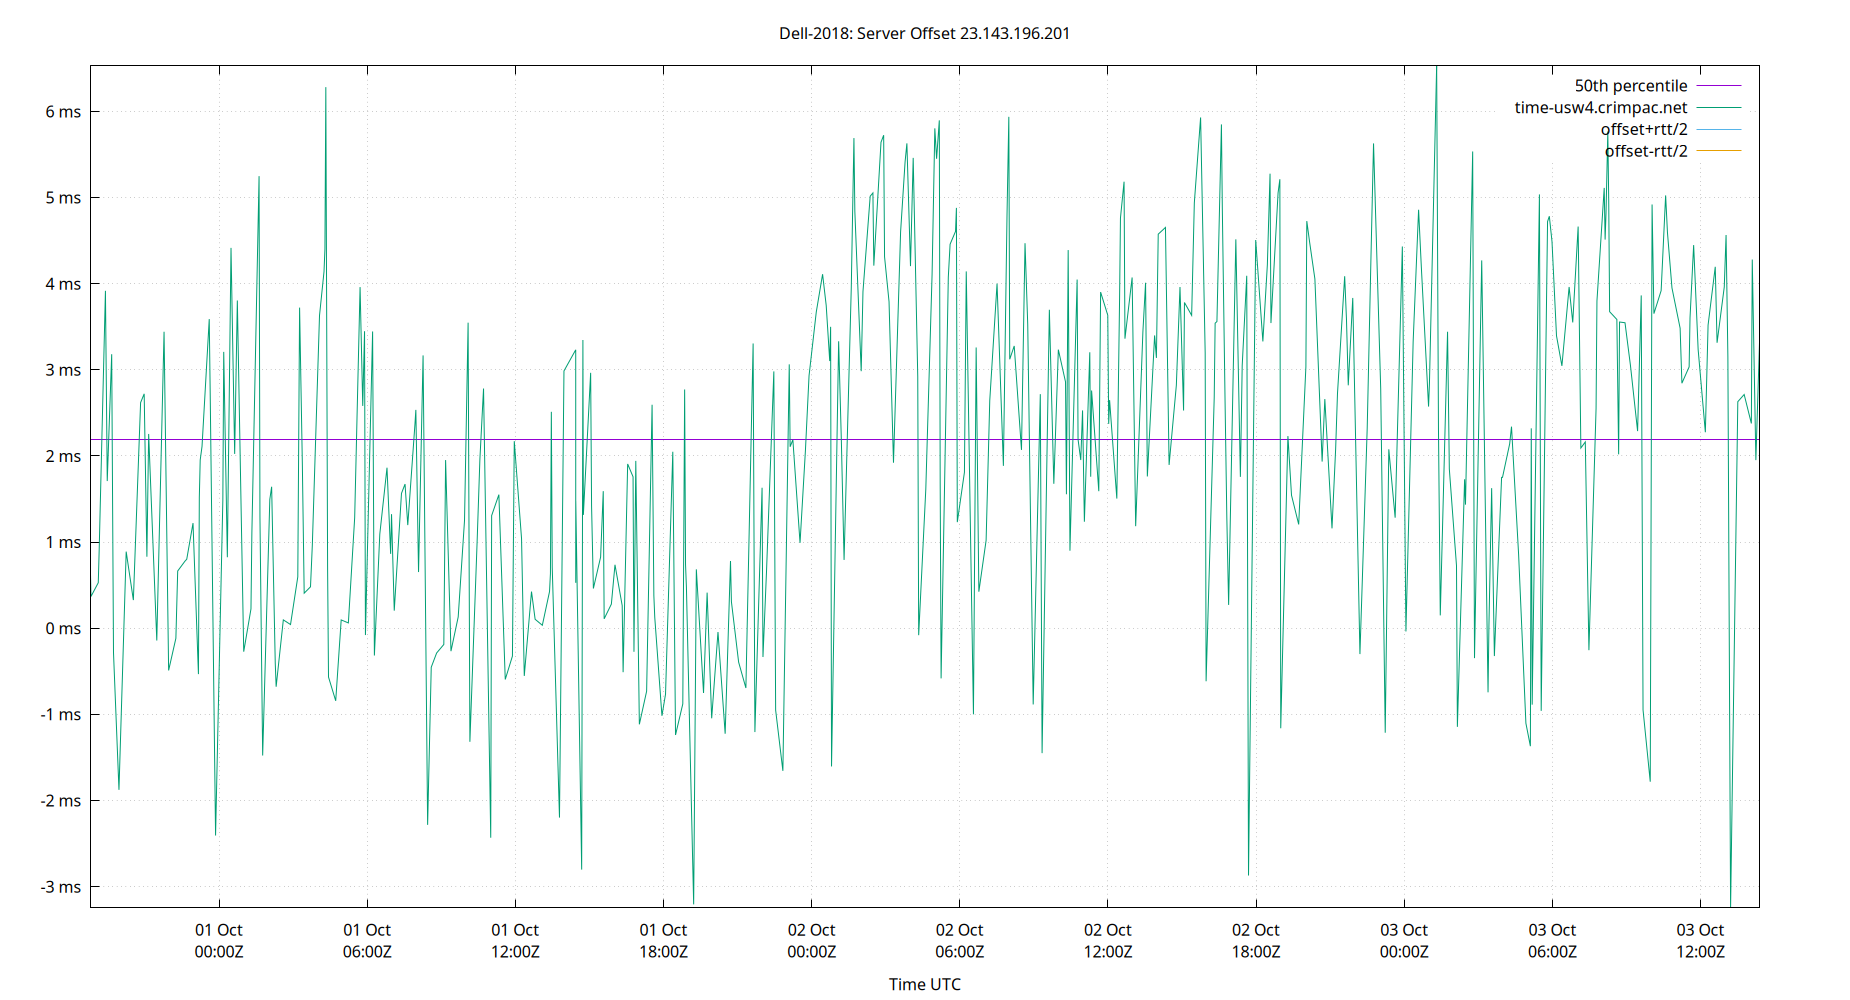The width and height of the screenshot is (1850, 1000).
Task: Click the '03 Oct 12:00Z' x-axis label
Action: [1700, 941]
